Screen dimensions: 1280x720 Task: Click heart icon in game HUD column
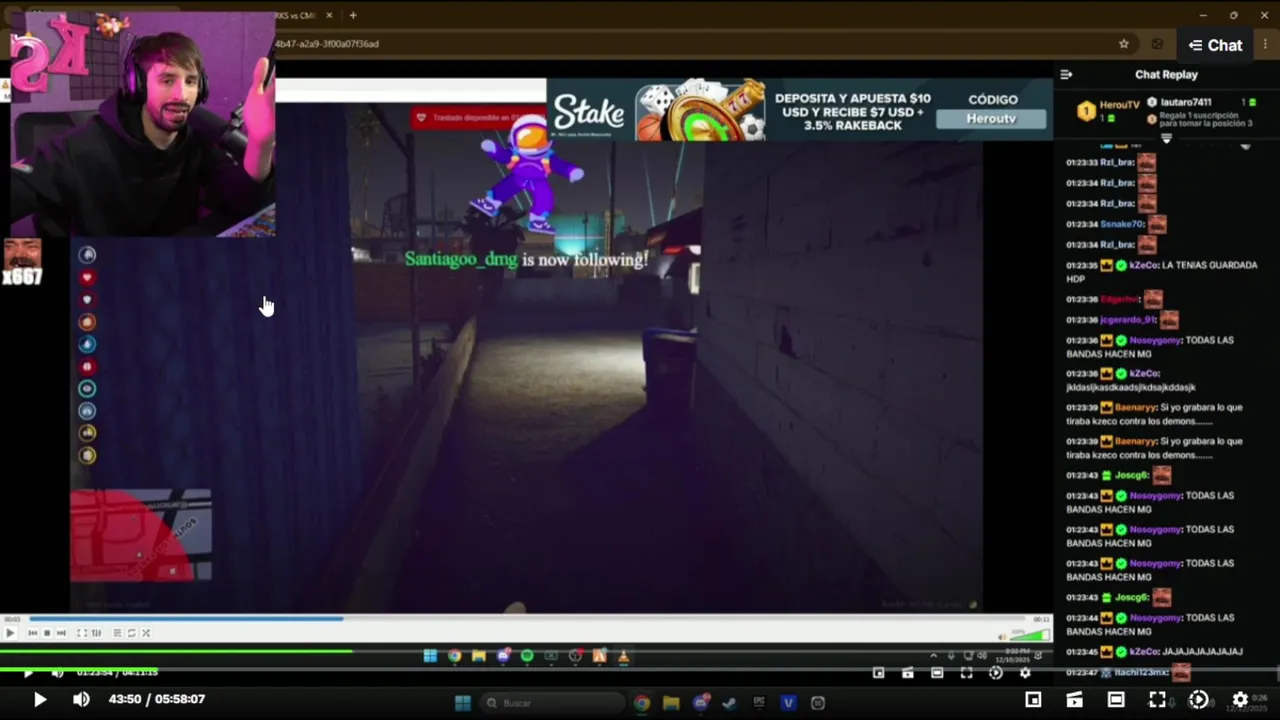coord(87,277)
